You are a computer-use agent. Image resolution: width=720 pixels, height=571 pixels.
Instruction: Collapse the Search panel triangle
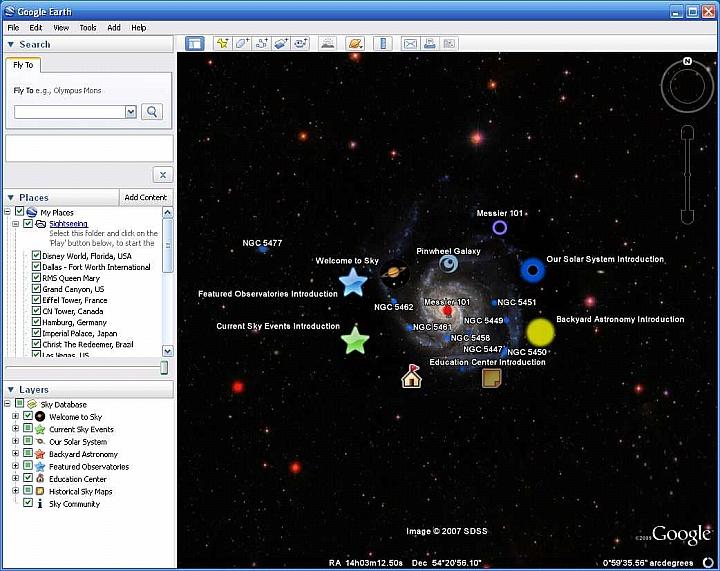coord(11,45)
